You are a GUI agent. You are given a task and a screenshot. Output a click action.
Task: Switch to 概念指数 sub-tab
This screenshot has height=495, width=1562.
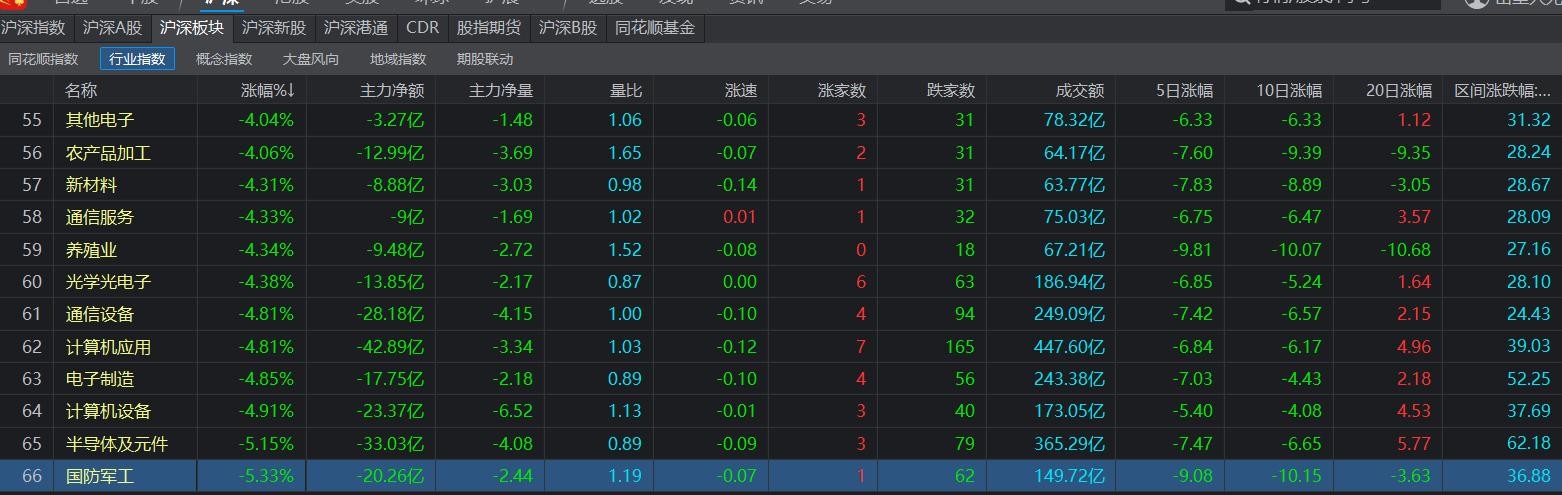[224, 59]
